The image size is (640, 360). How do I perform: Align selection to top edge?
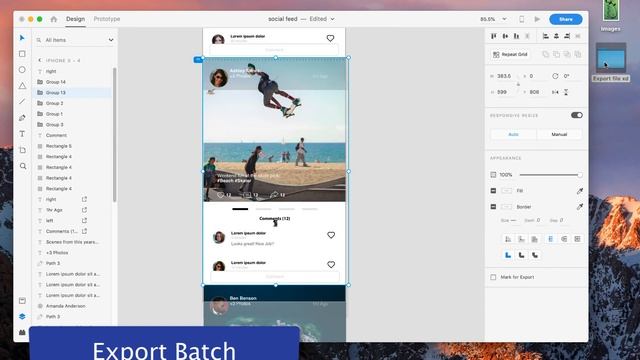click(x=494, y=36)
